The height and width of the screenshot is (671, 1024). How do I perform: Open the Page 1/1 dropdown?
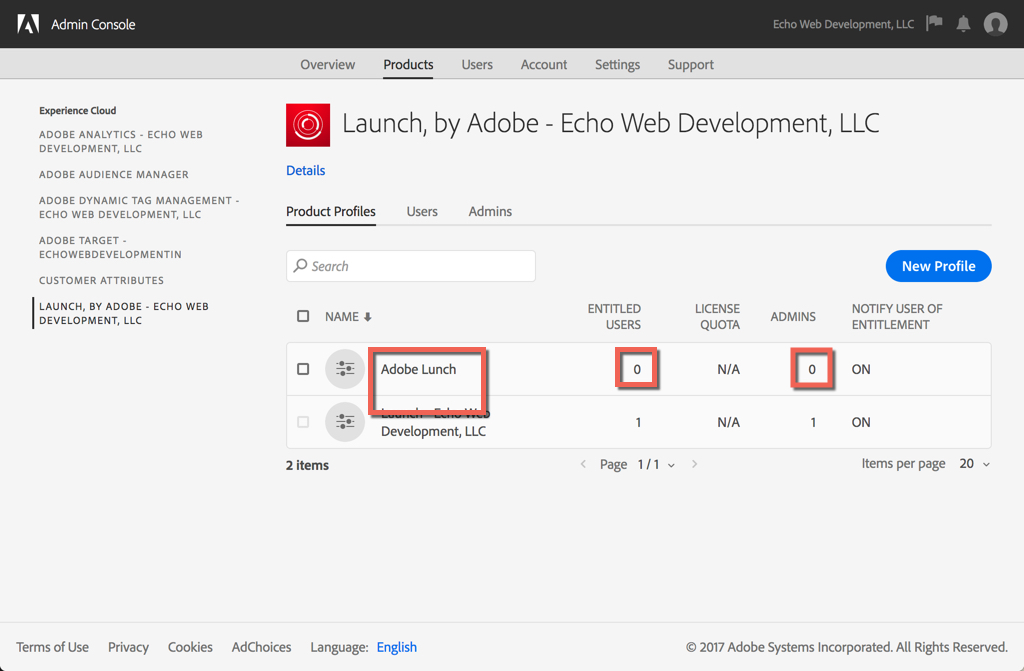tap(656, 465)
